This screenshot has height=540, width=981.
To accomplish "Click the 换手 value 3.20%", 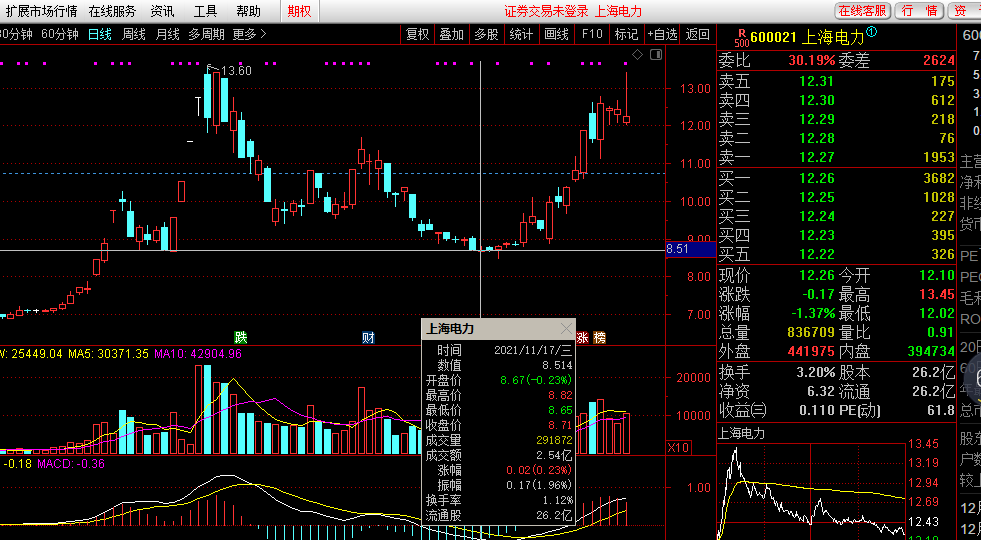I will (815, 373).
